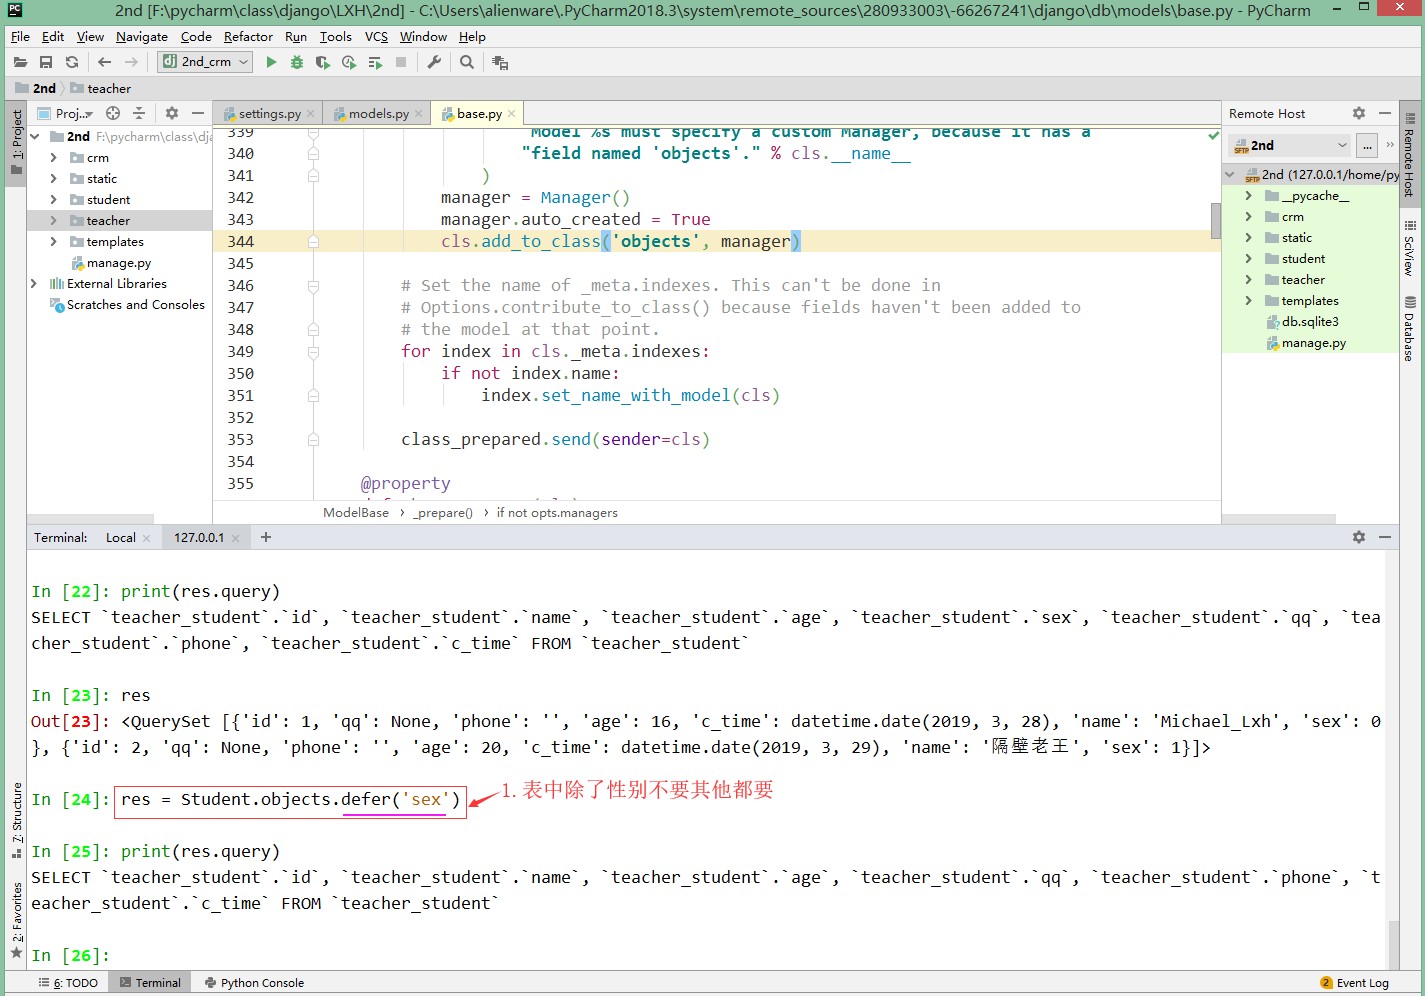Close the 127.0.0.1 terminal tab
Image resolution: width=1425 pixels, height=996 pixels.
point(236,538)
